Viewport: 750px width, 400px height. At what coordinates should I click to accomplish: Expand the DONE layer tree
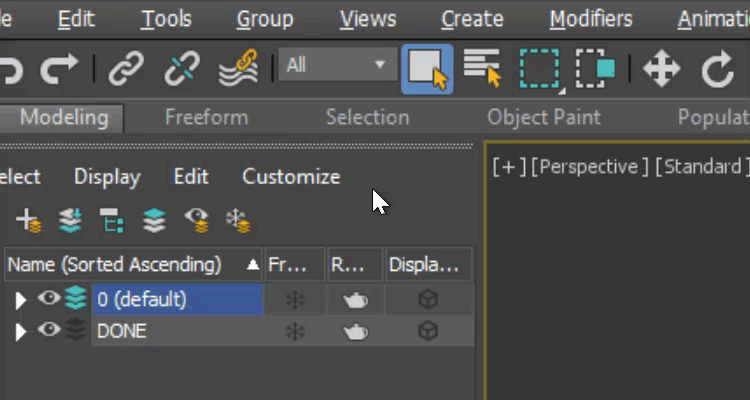click(x=20, y=331)
